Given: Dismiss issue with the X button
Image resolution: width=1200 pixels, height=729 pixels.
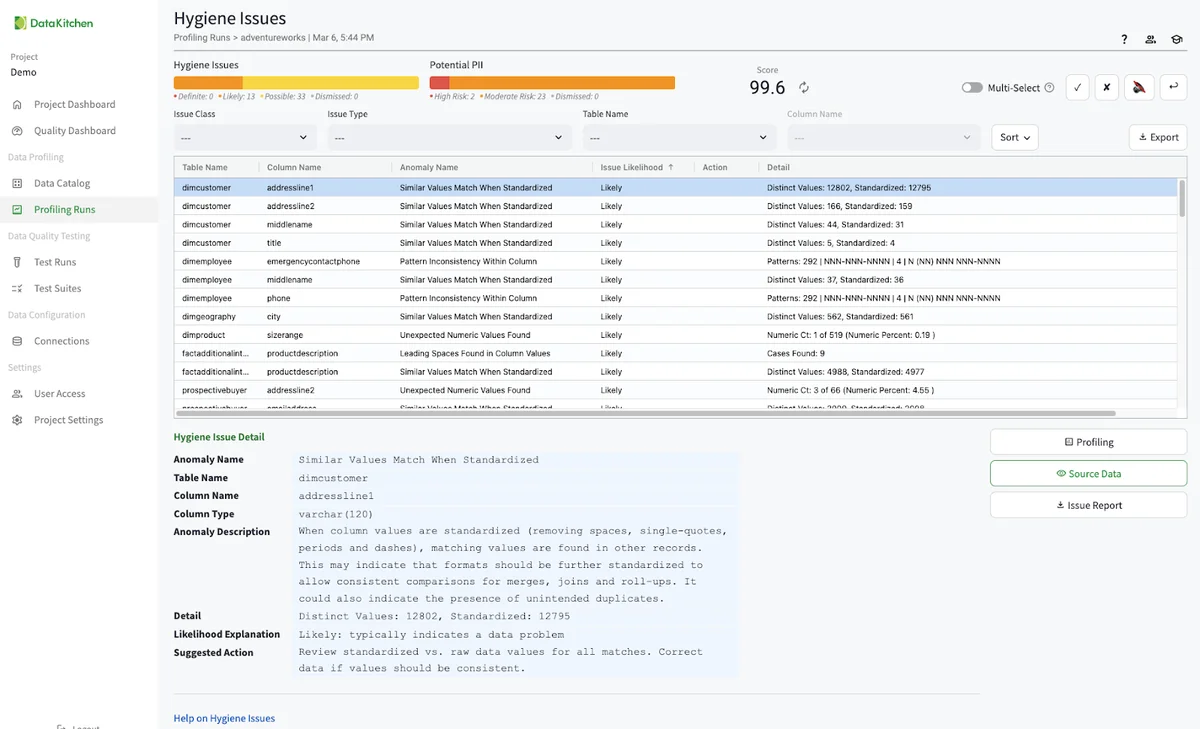Looking at the screenshot, I should point(1106,87).
